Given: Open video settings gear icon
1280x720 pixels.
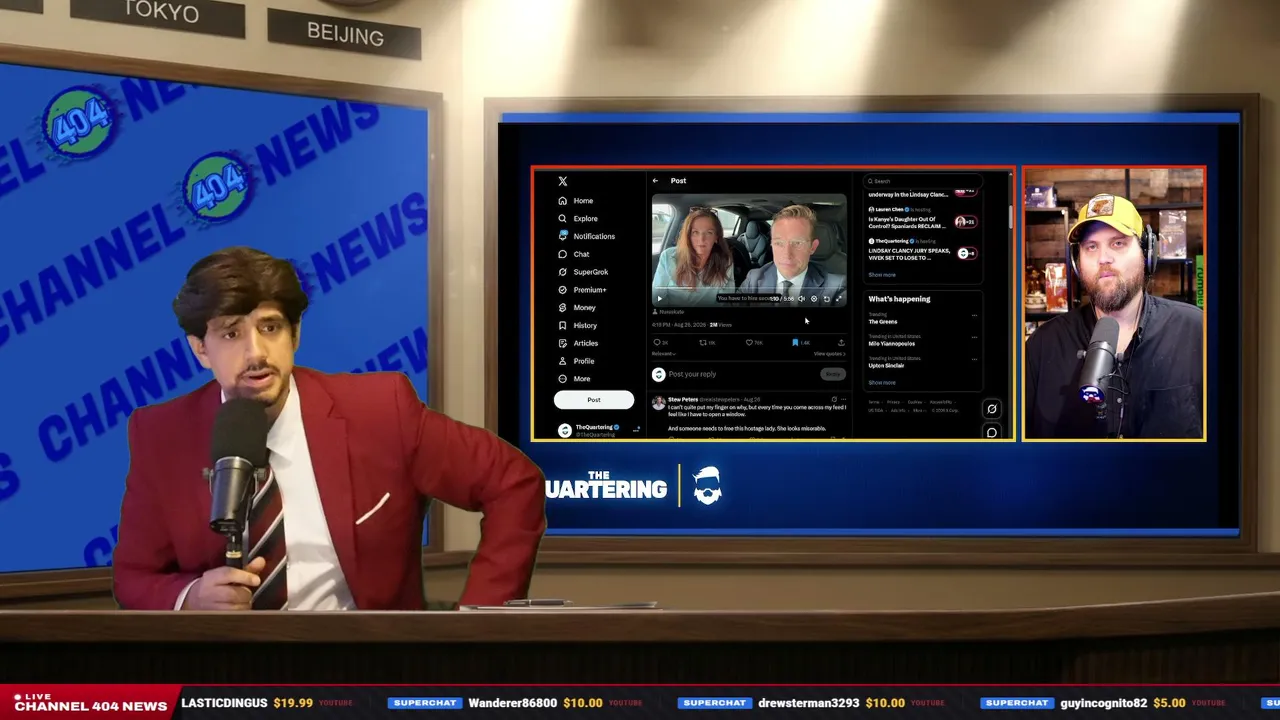Looking at the screenshot, I should pos(814,298).
